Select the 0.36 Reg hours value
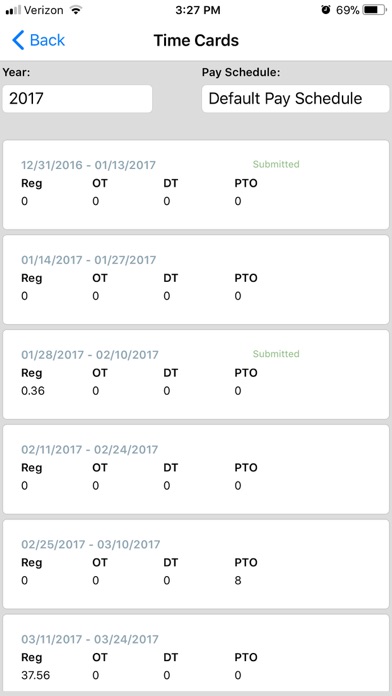The height and width of the screenshot is (696, 392). (33, 391)
